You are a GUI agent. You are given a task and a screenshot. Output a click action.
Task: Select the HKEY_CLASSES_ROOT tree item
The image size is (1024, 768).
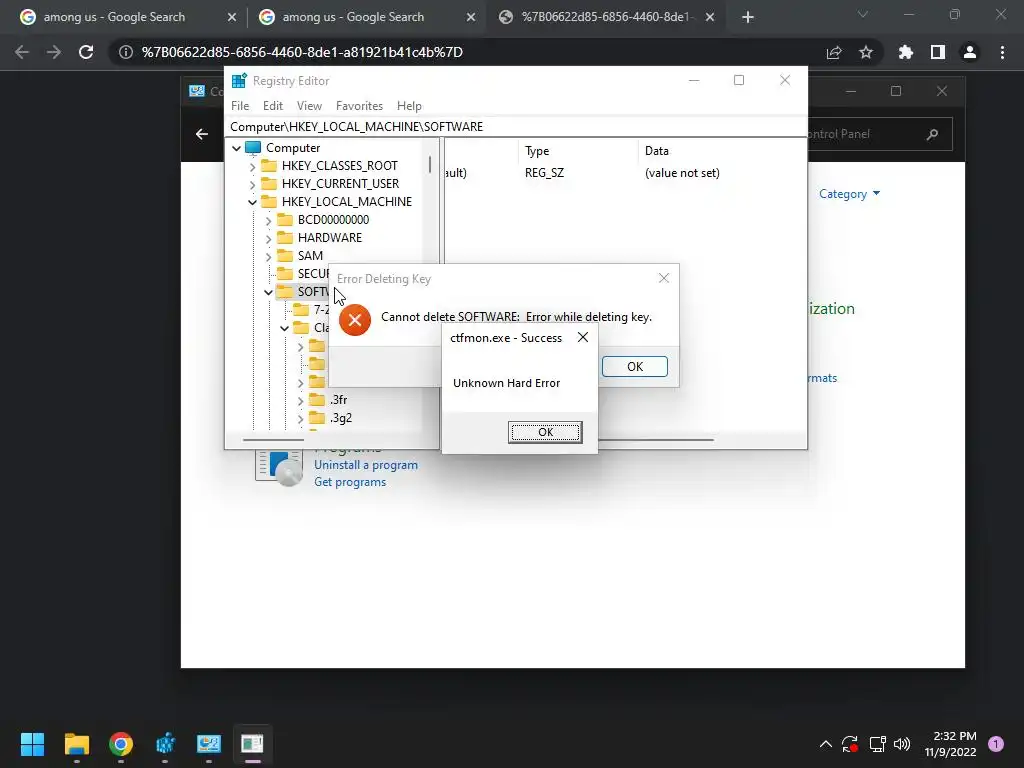[340, 166]
